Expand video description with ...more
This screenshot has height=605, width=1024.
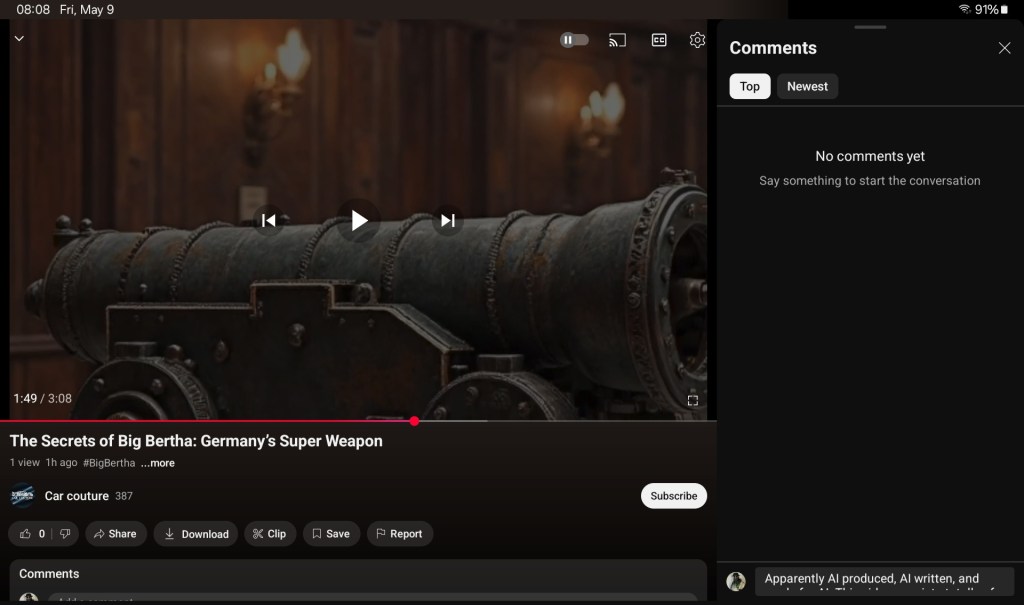point(158,463)
